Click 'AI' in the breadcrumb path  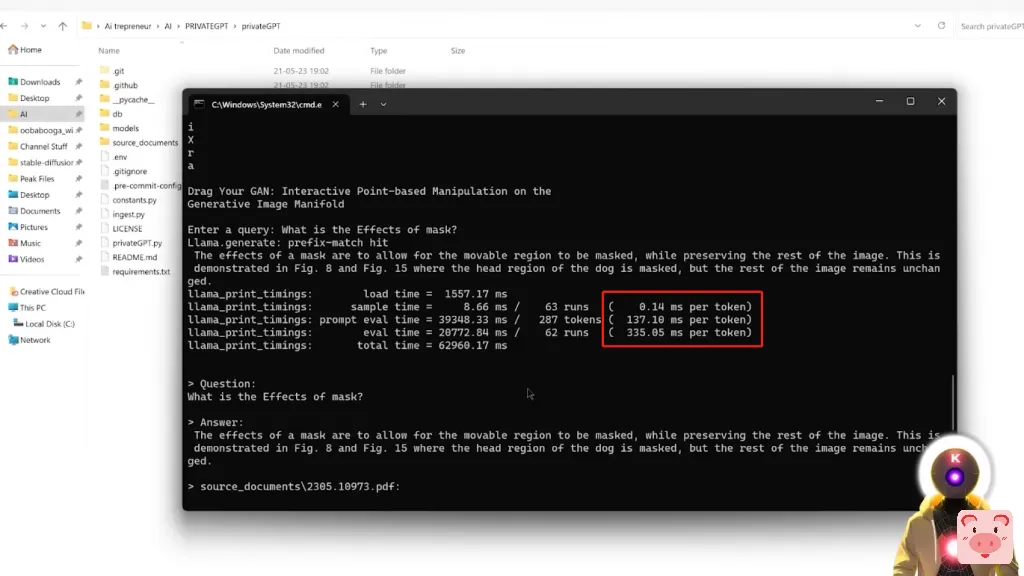pyautogui.click(x=168, y=26)
